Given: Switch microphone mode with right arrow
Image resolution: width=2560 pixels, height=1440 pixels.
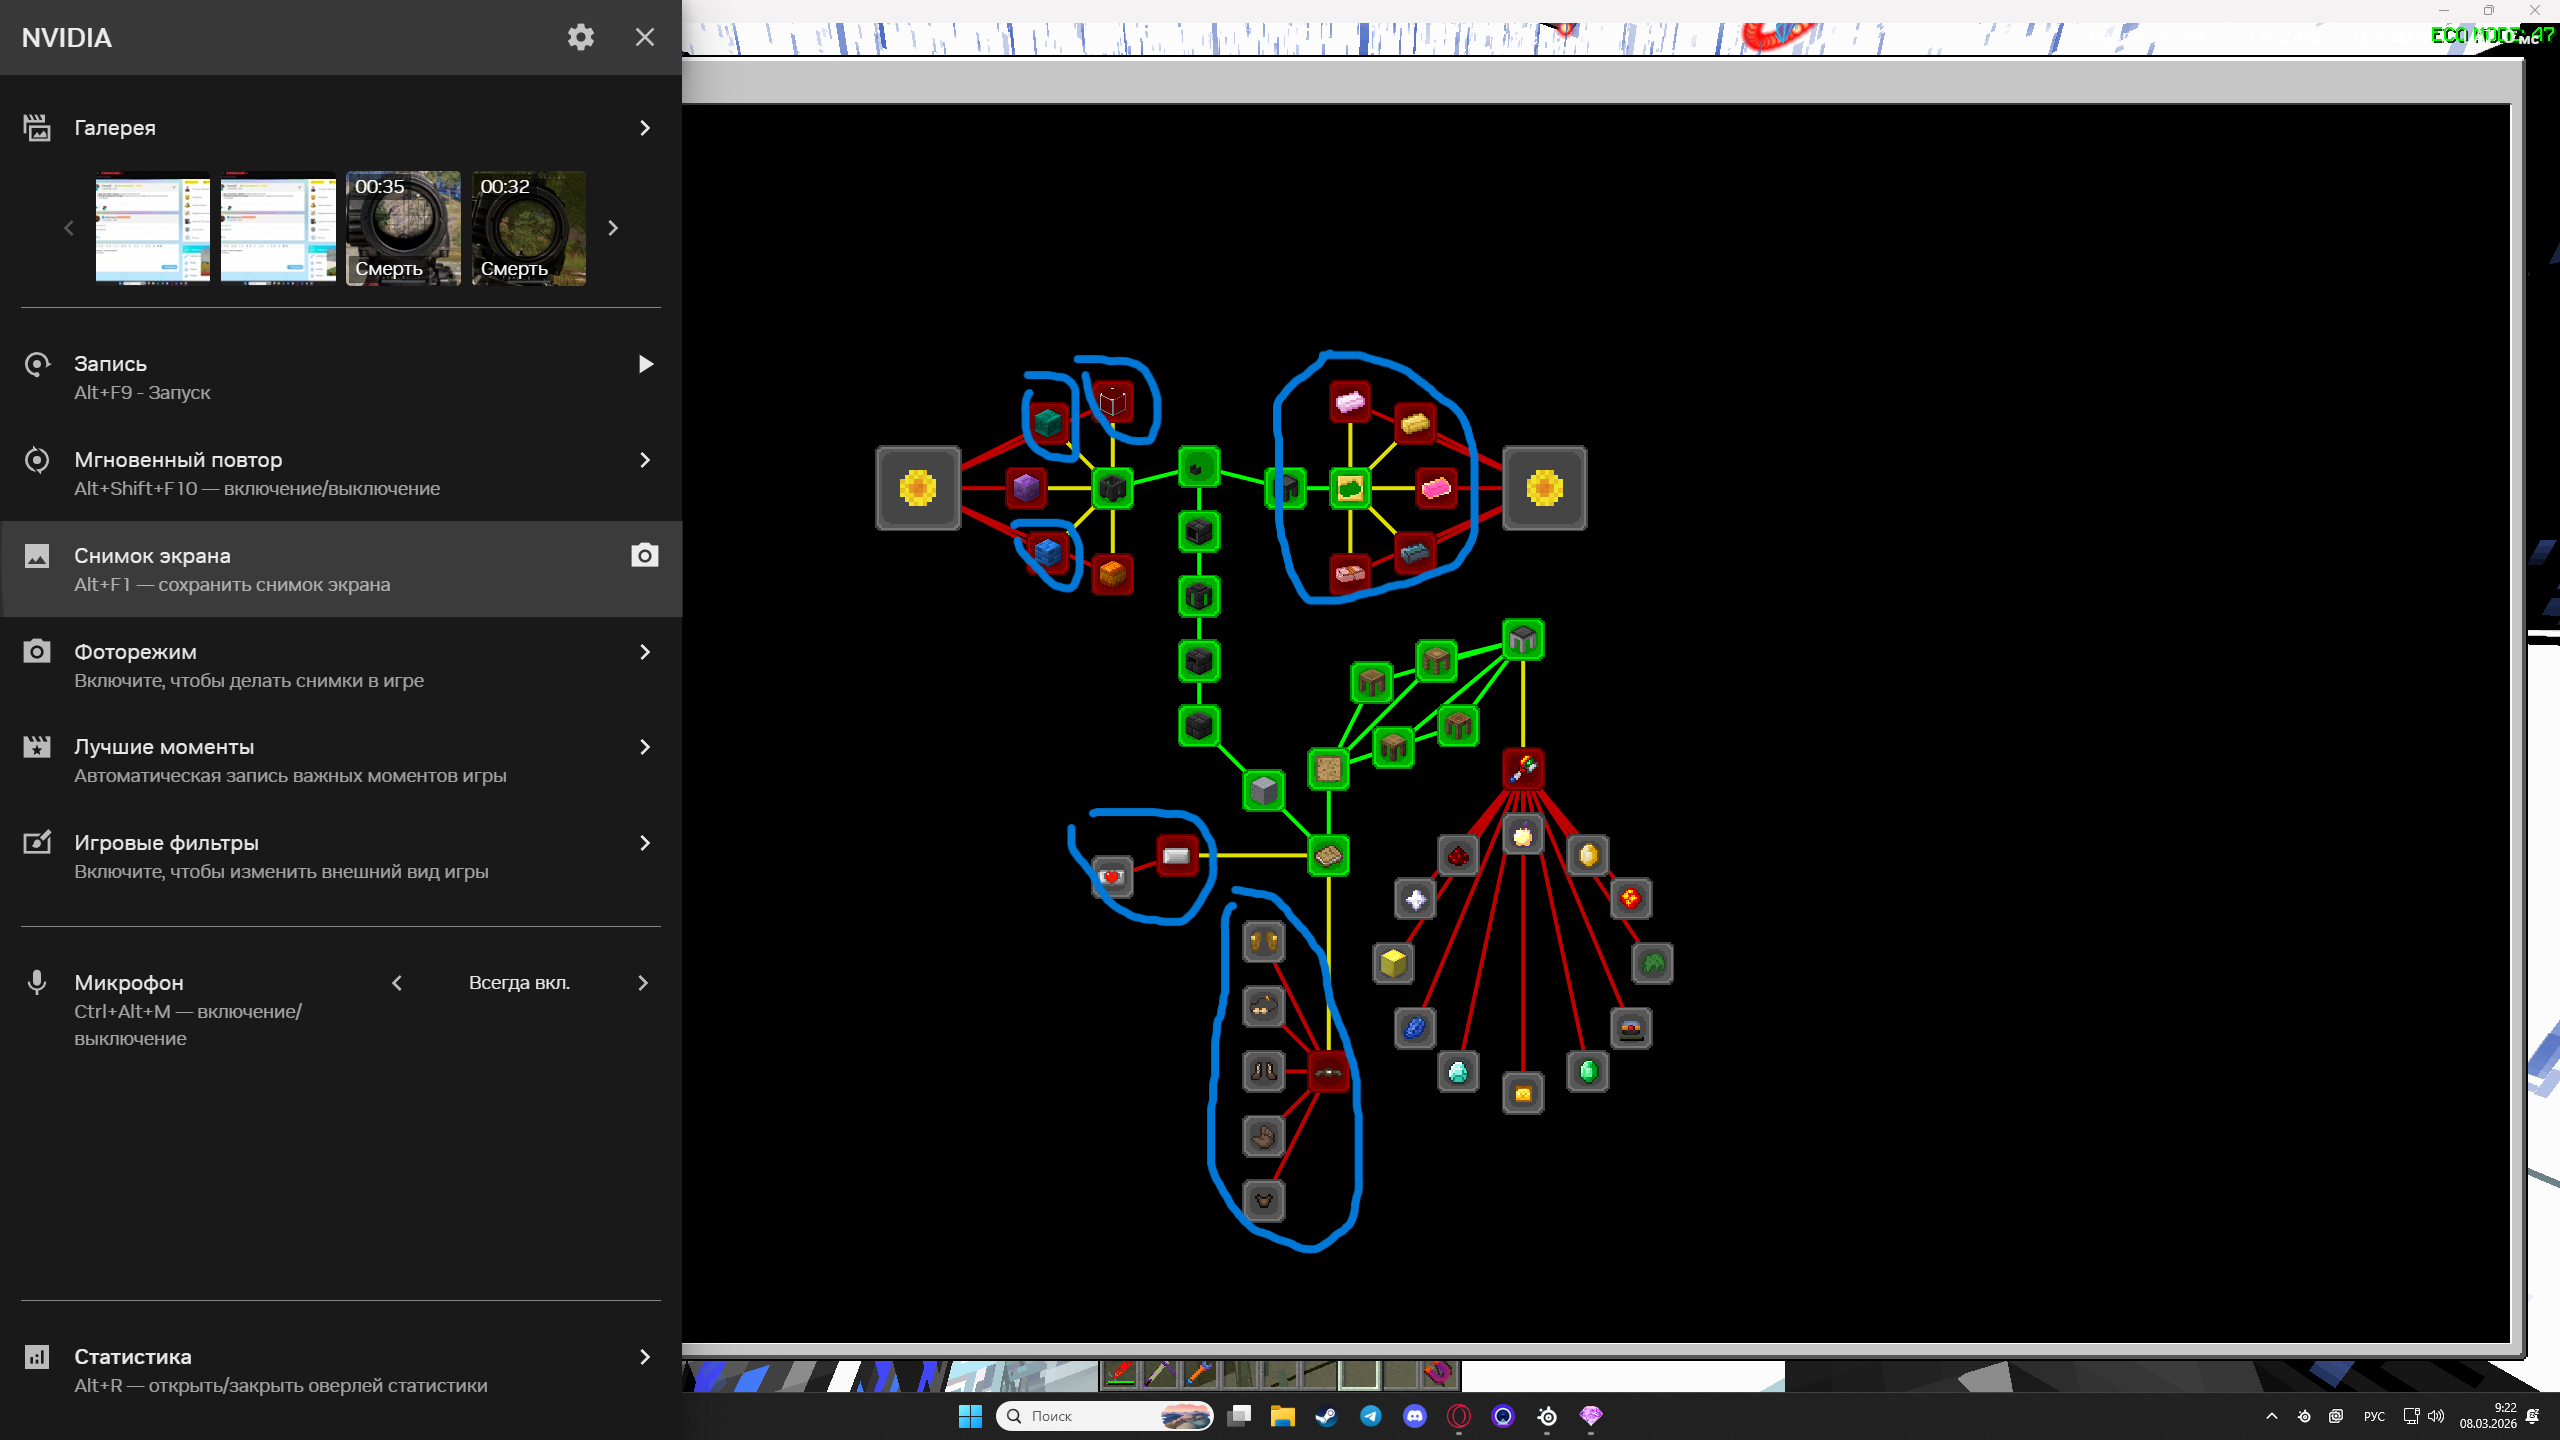Looking at the screenshot, I should point(643,983).
